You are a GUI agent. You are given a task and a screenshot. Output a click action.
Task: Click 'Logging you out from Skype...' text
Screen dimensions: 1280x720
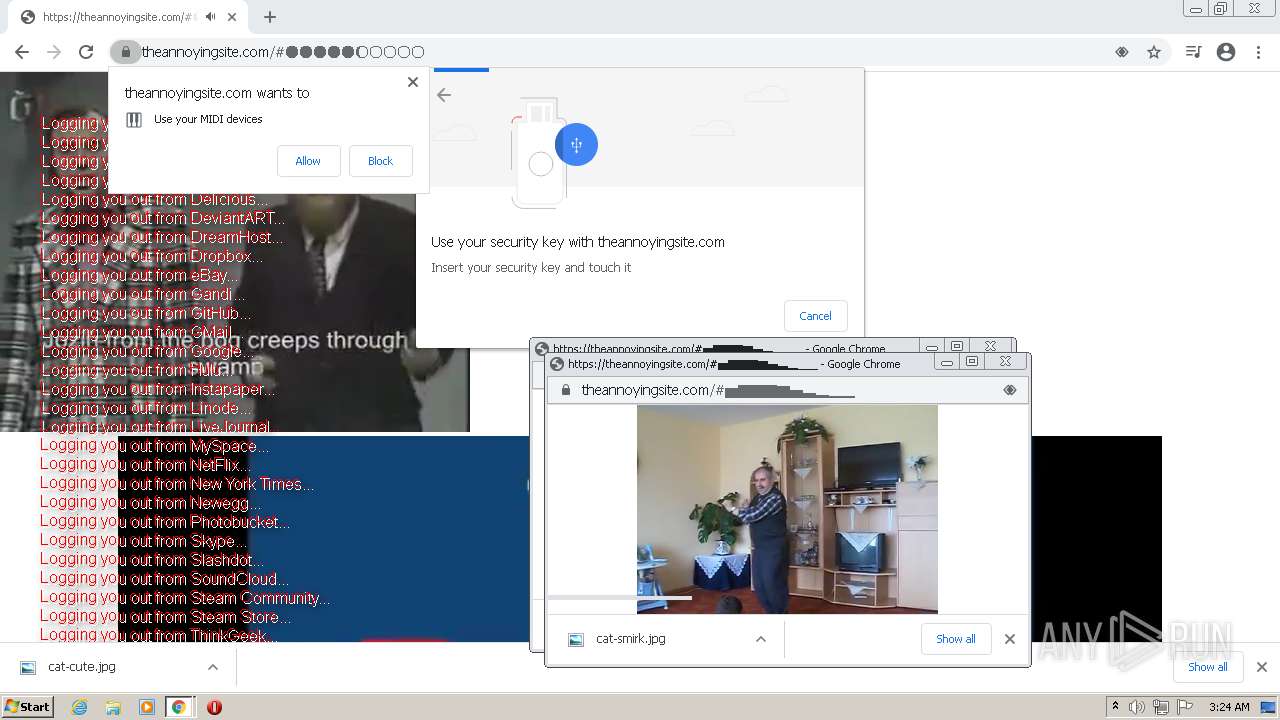pos(144,541)
